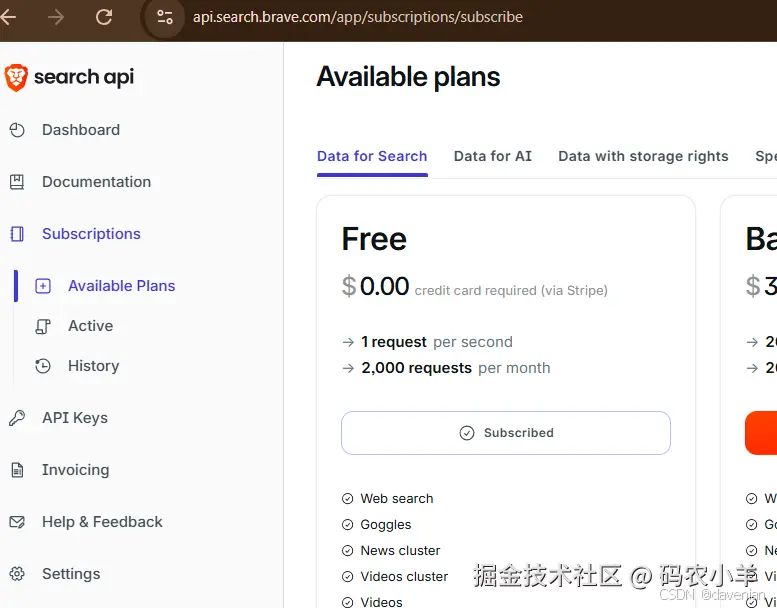Open site settings icon in address bar
The width and height of the screenshot is (777, 608).
coord(165,17)
